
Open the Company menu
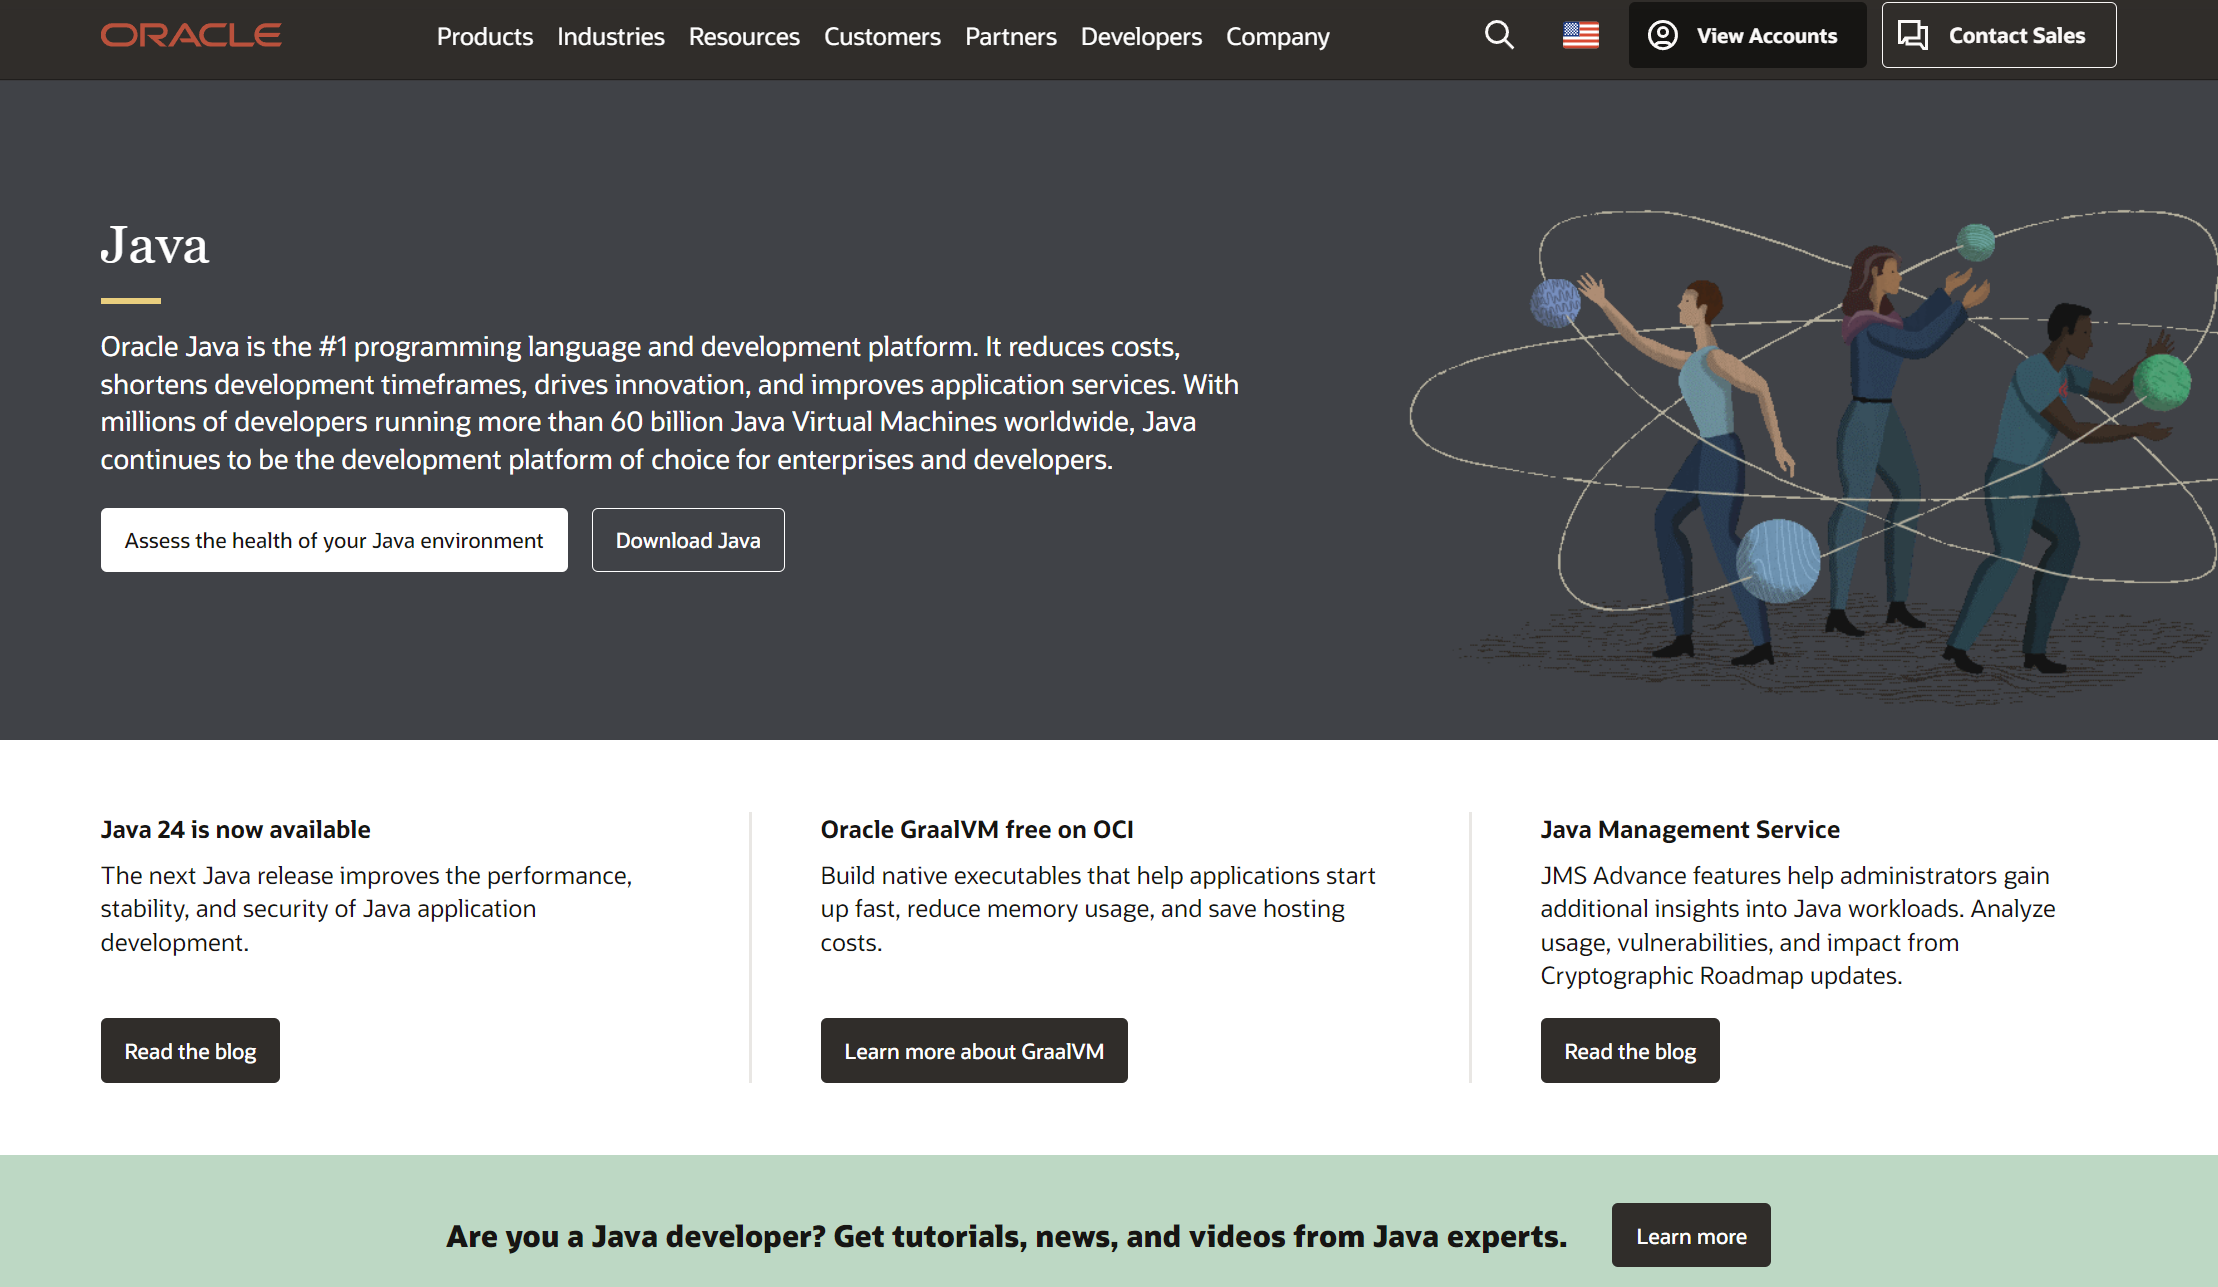[1277, 37]
